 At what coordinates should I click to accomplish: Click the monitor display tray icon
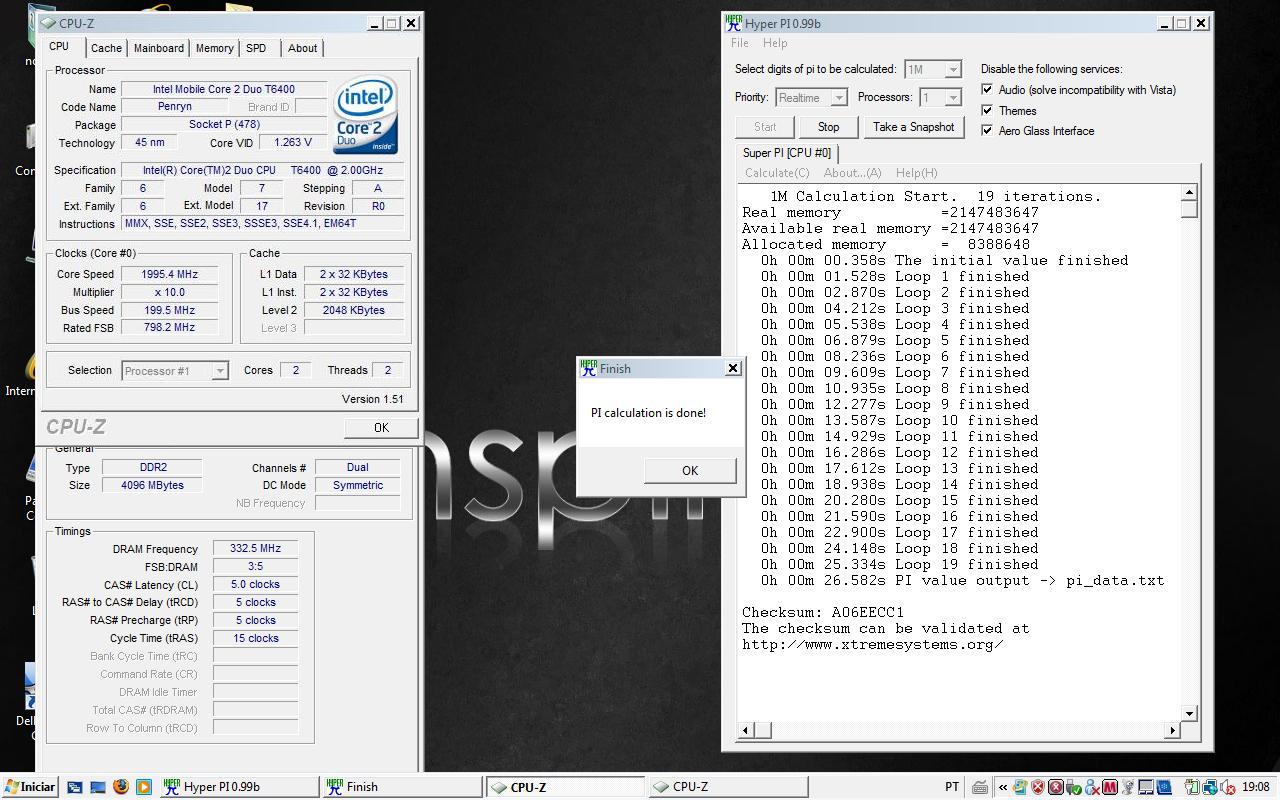tap(1146, 787)
